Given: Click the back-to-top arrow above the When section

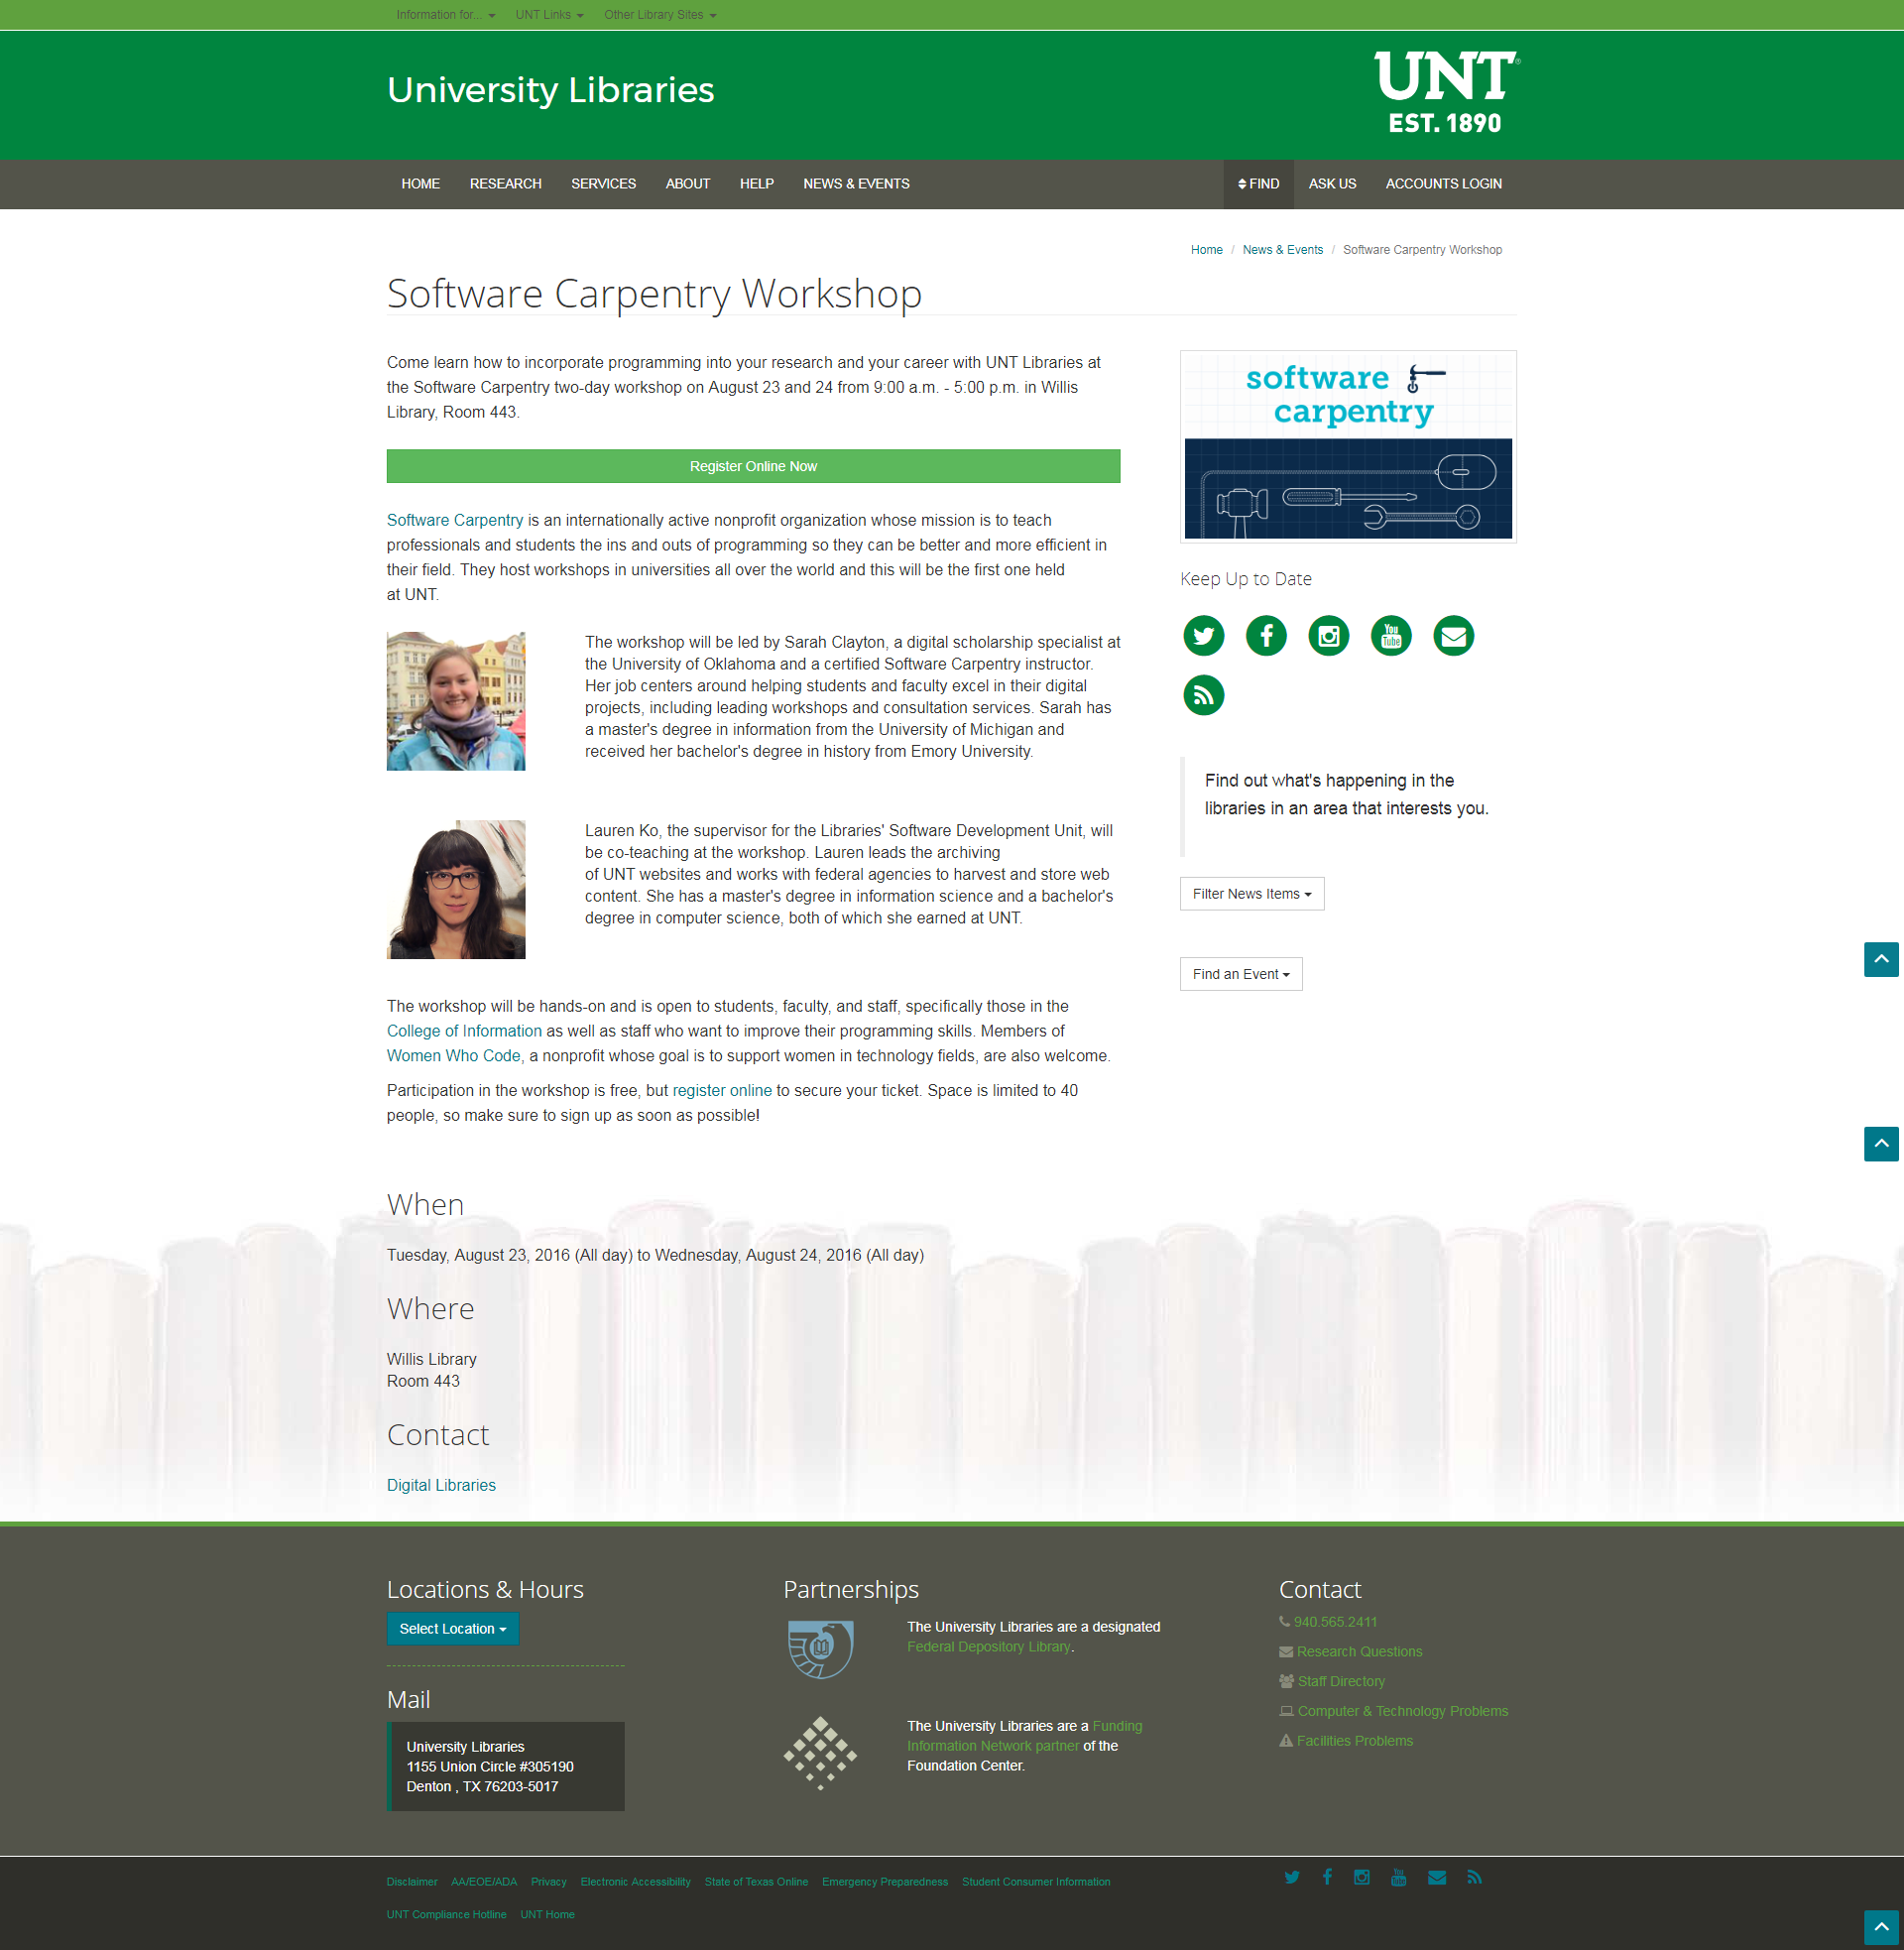Looking at the screenshot, I should pos(1880,1143).
